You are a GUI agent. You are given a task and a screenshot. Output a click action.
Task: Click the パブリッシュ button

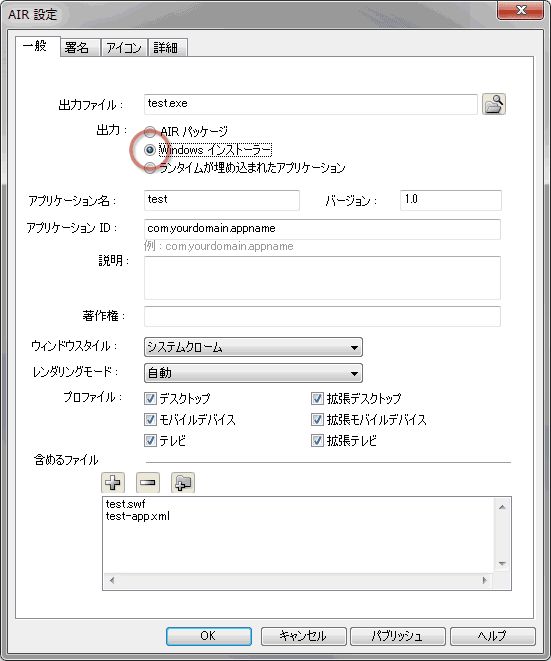[397, 636]
